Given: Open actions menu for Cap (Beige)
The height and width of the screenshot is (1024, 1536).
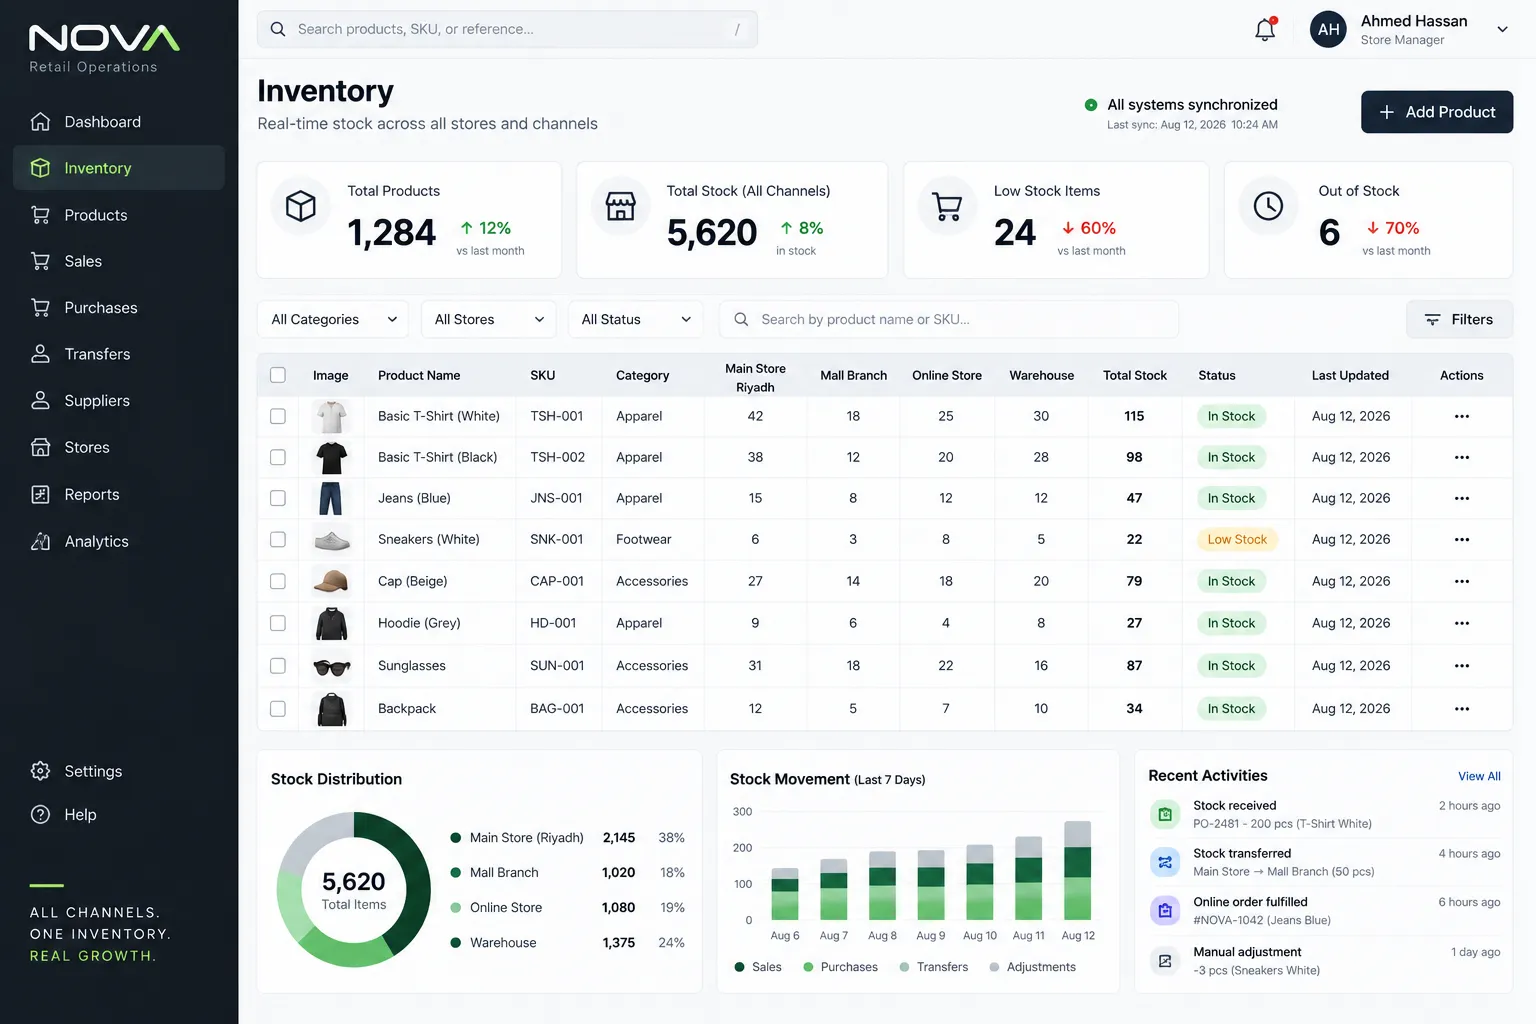Looking at the screenshot, I should click(1462, 581).
